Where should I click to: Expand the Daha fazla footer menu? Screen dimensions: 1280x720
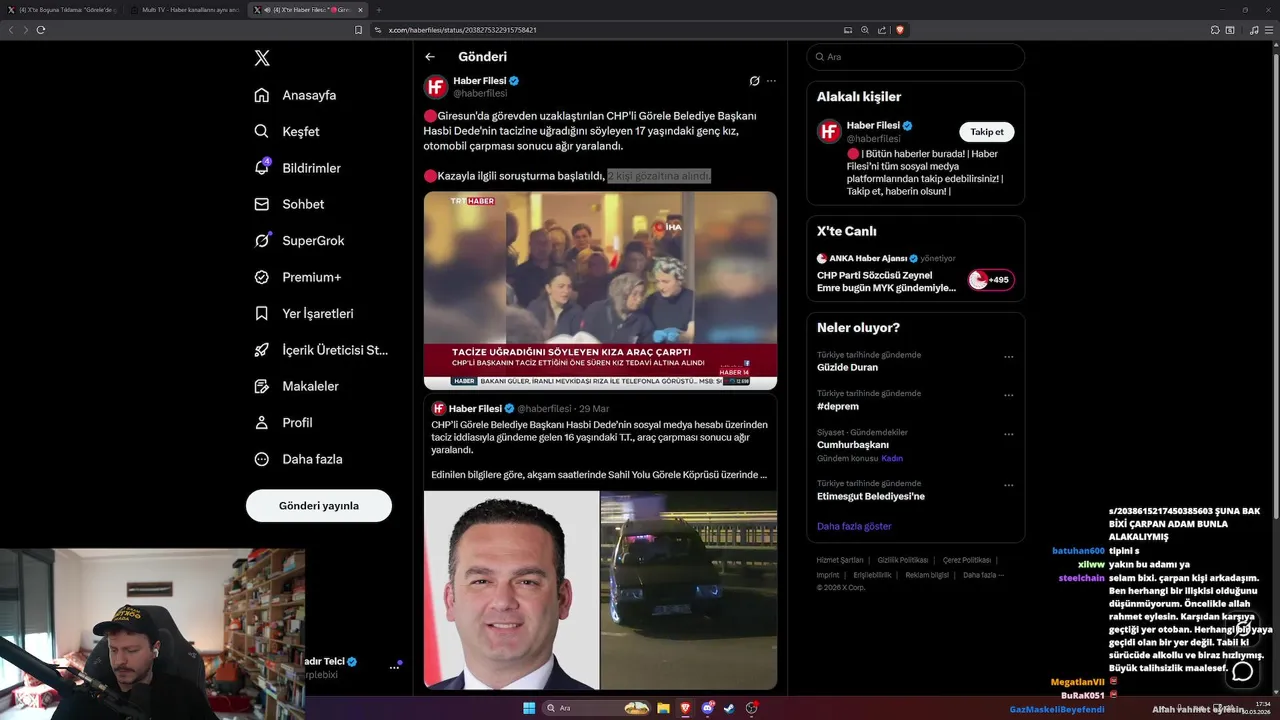click(x=983, y=575)
